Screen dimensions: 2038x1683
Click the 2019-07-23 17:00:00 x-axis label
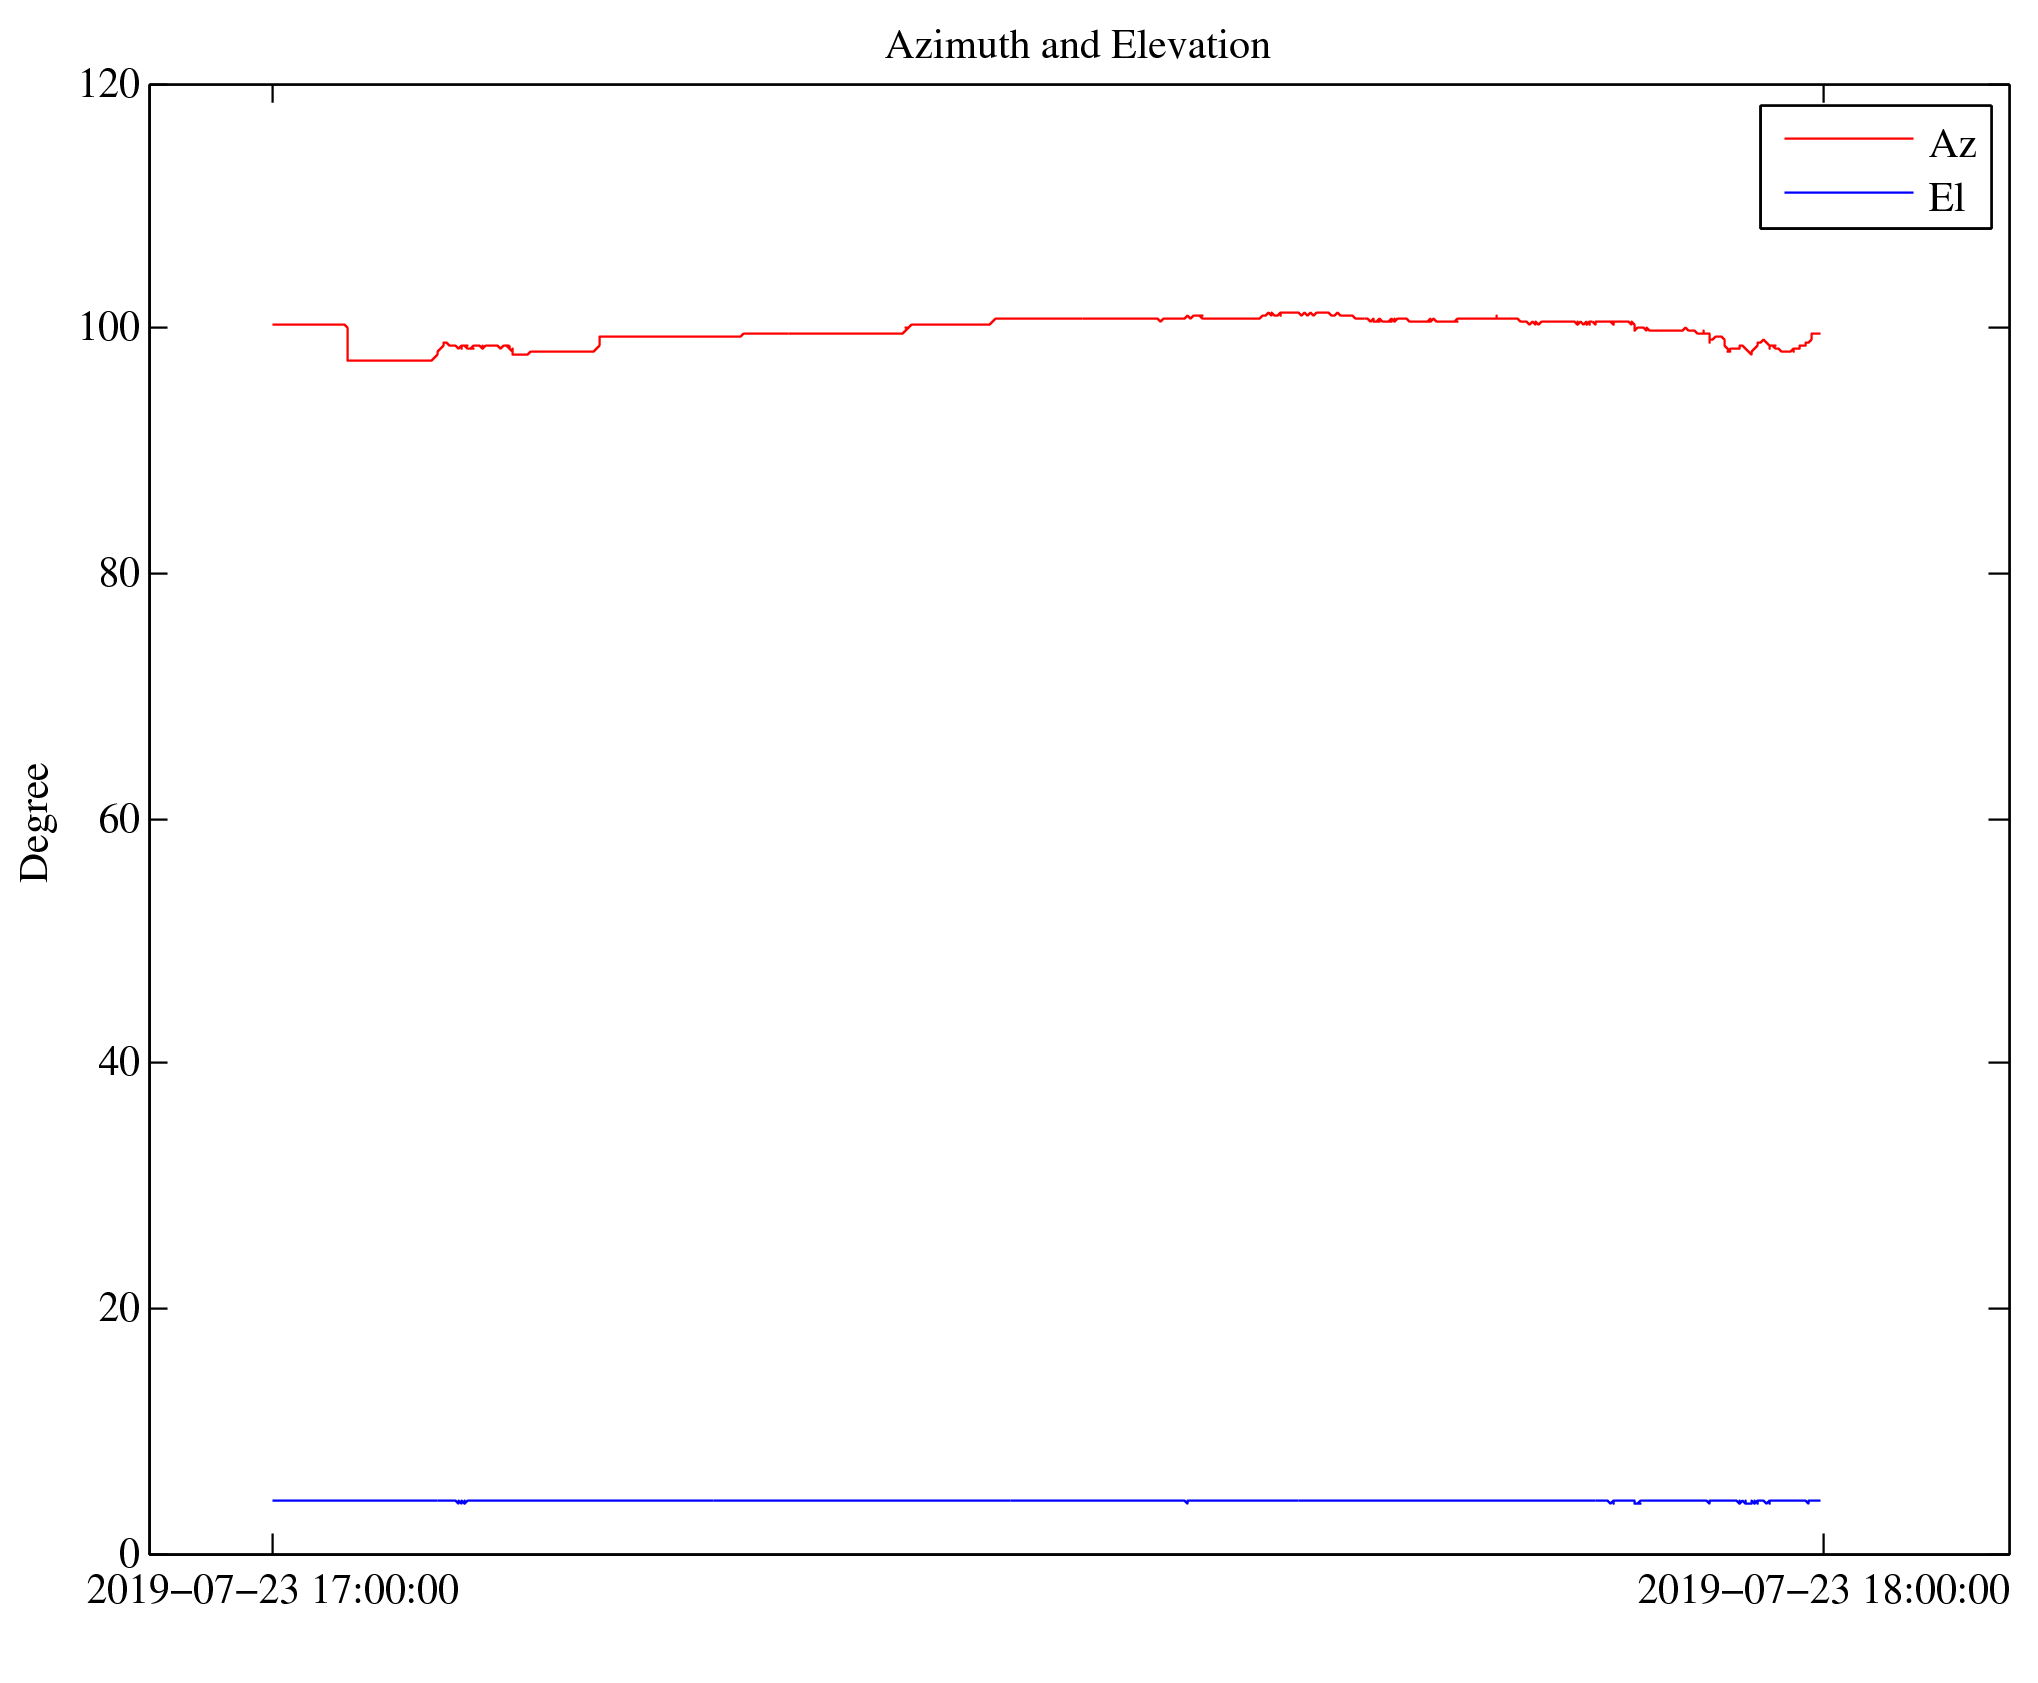click(273, 1591)
